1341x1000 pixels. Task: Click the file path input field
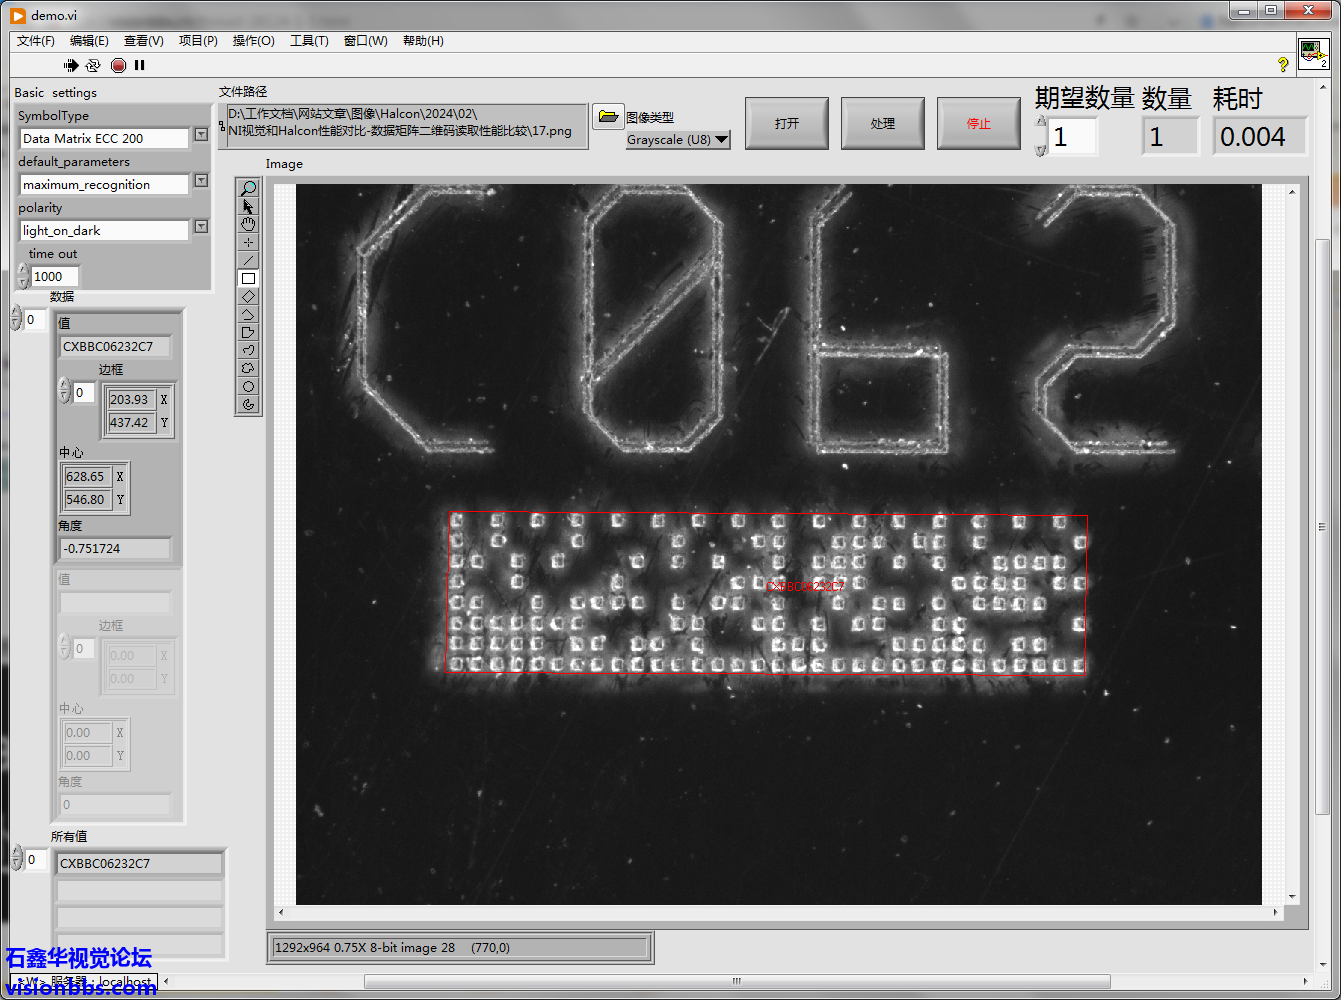(x=407, y=126)
